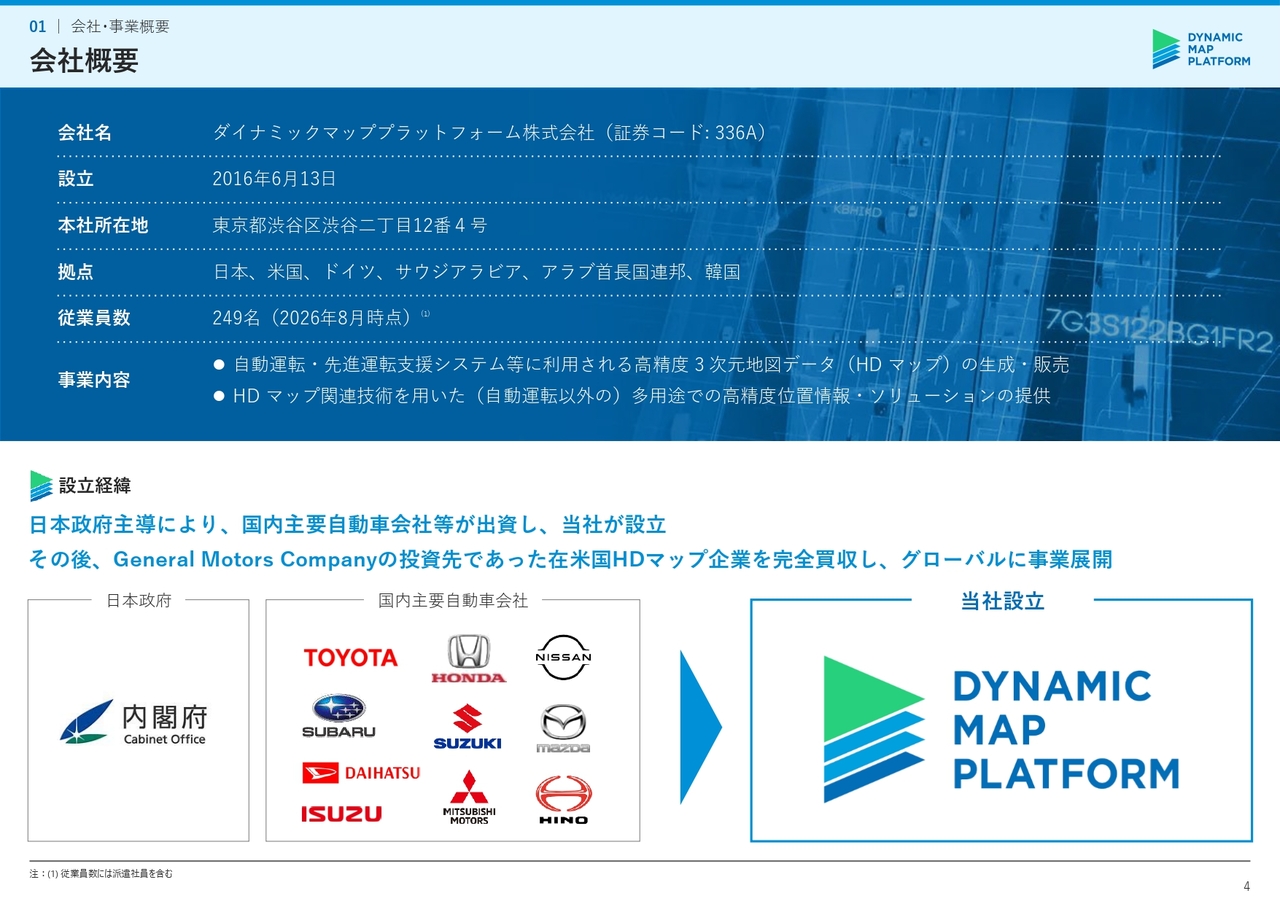
Task: Click the green icon beside 設立経緯
Action: coord(41,486)
